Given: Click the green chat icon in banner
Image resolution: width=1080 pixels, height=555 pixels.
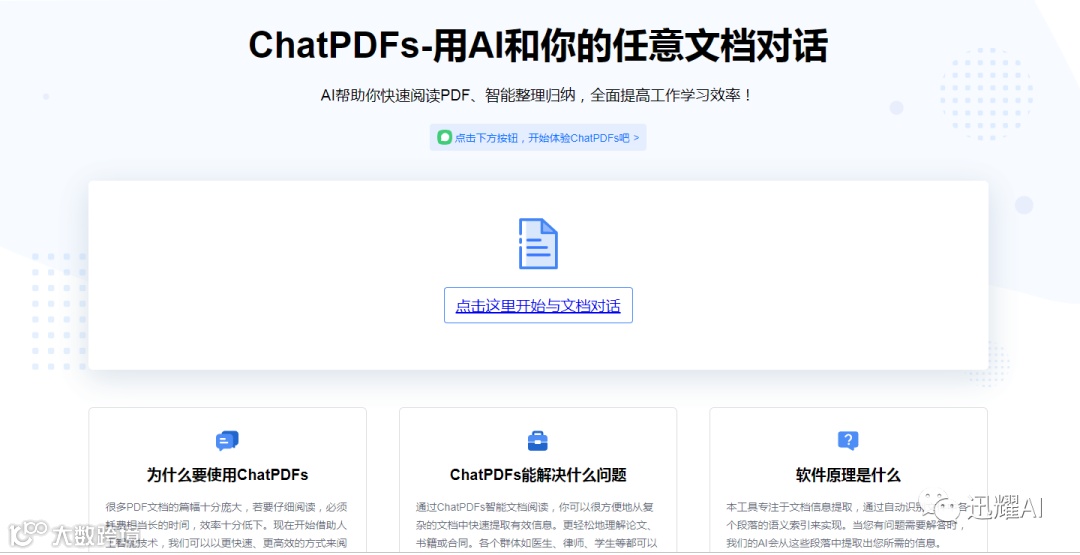Looking at the screenshot, I should tap(444, 138).
